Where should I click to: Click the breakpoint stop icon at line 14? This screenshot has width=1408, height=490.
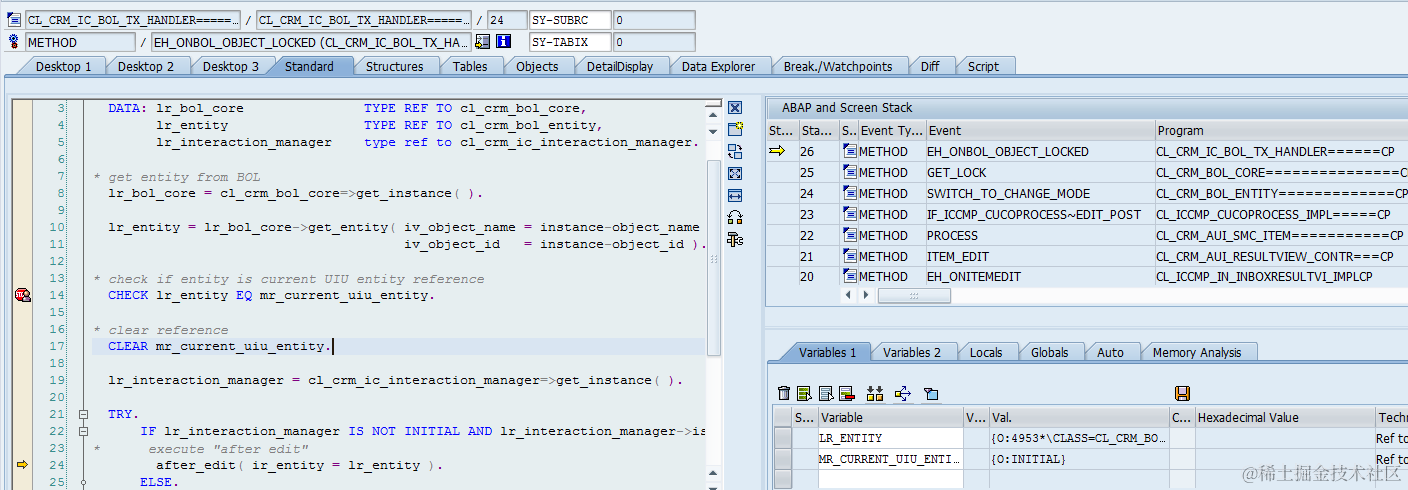22,294
